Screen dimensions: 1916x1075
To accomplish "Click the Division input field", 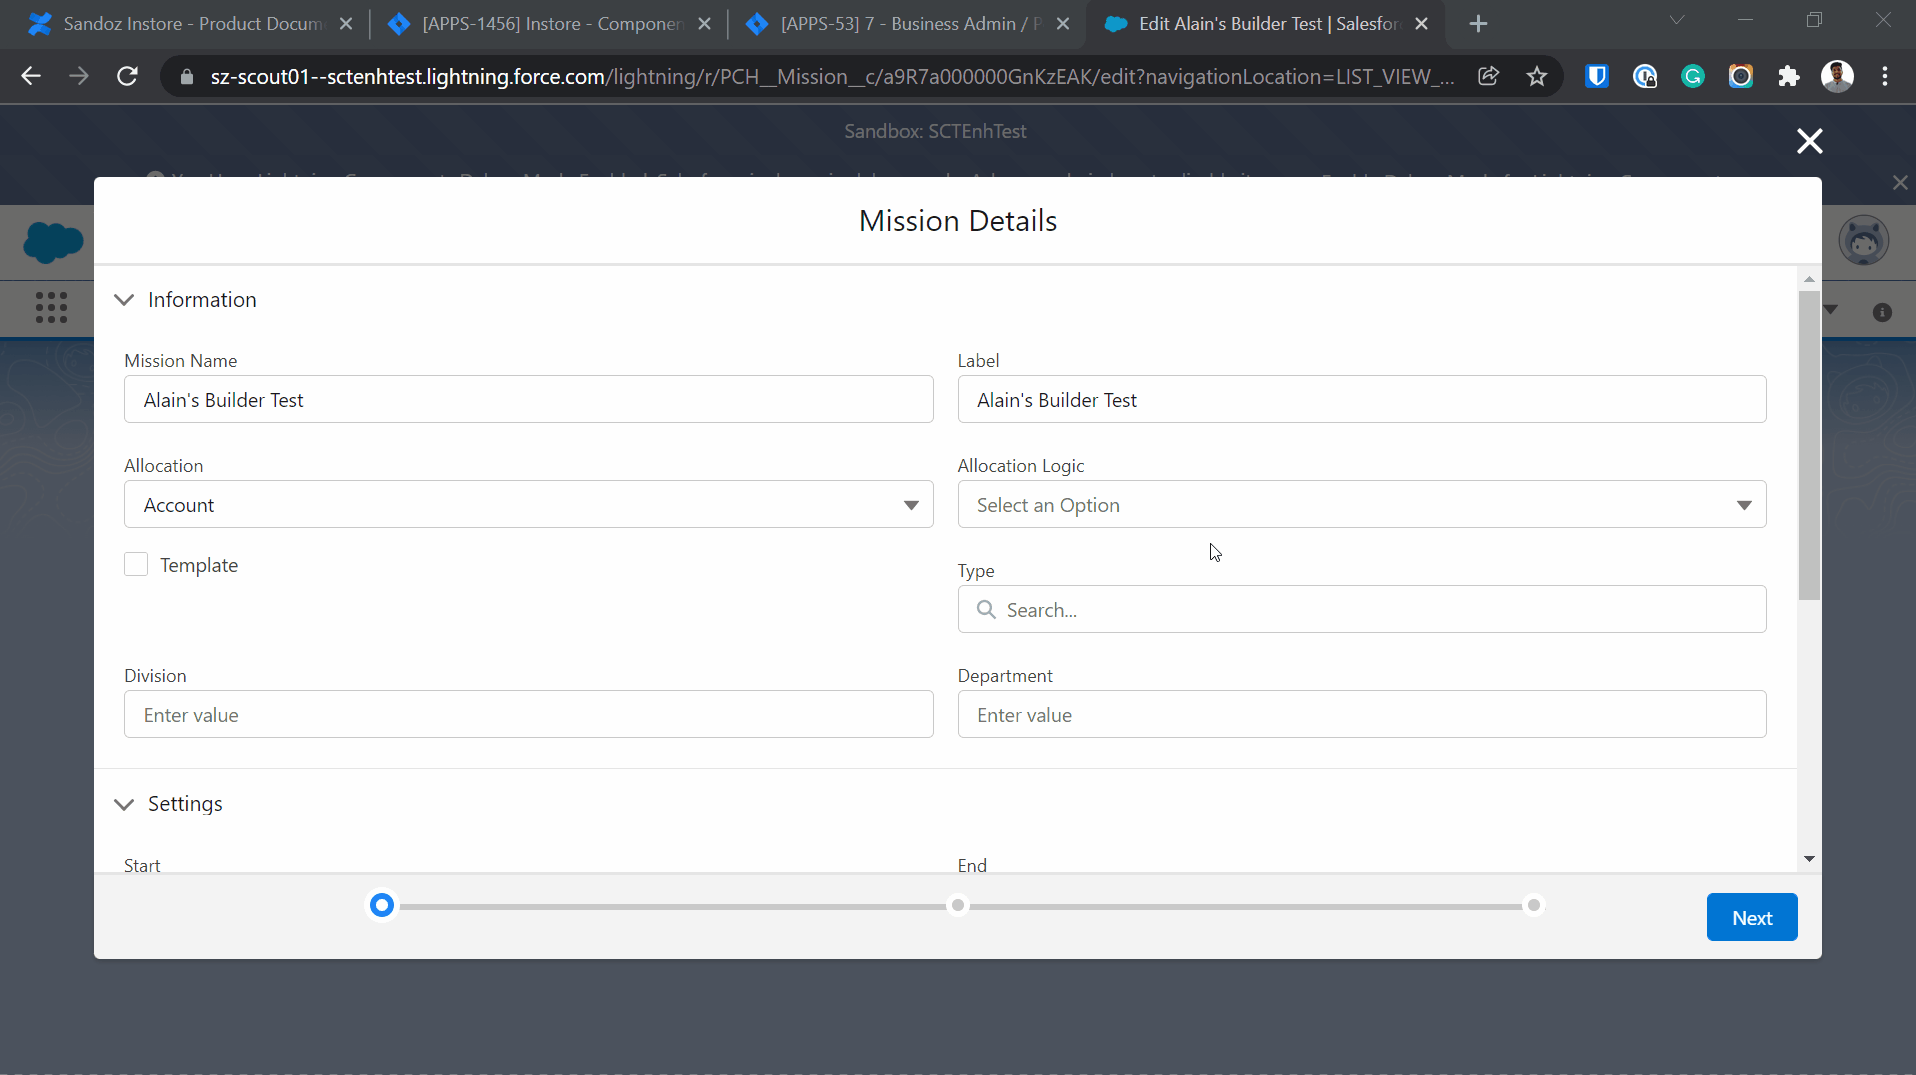I will (528, 715).
